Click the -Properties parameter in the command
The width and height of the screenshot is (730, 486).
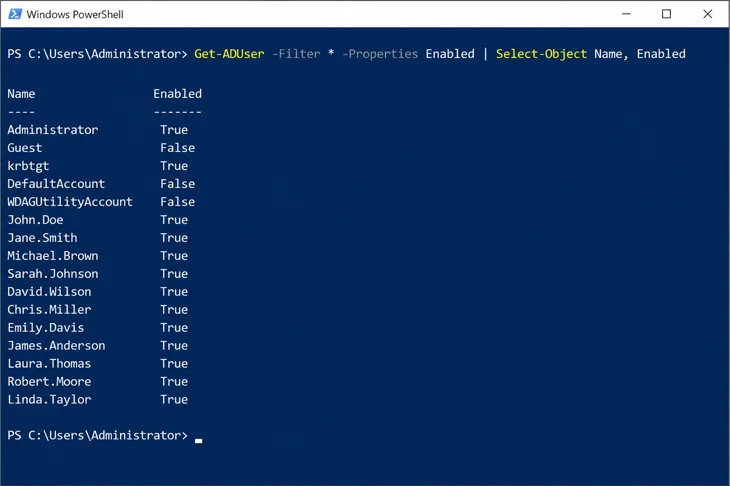[x=380, y=54]
